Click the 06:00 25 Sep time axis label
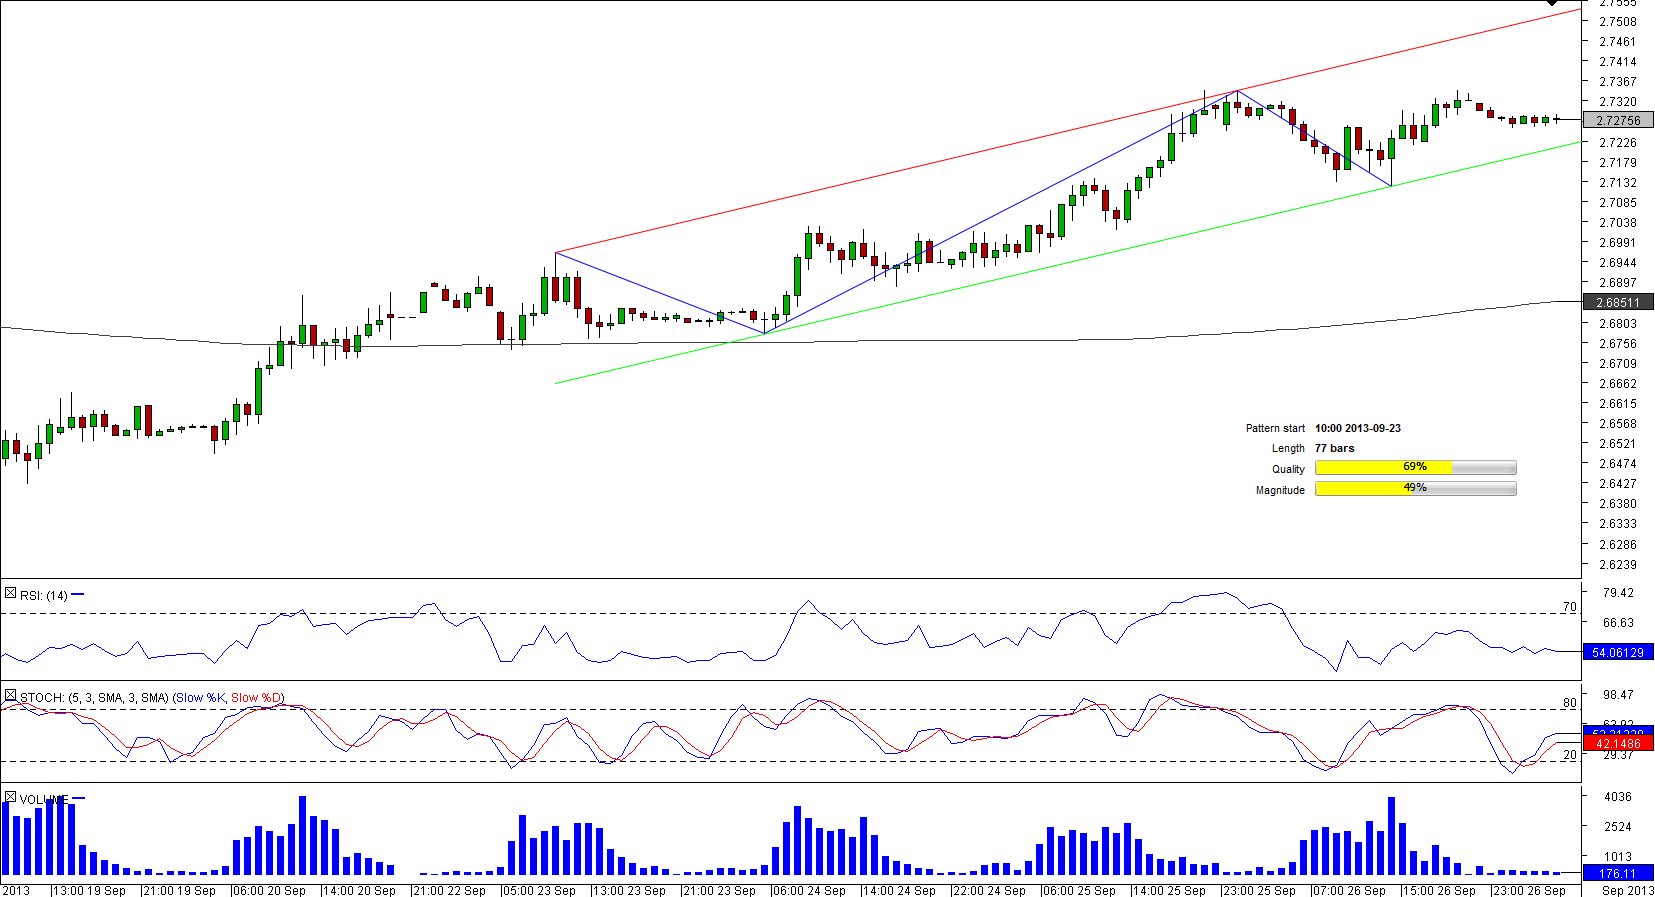The width and height of the screenshot is (1655, 897). 1080,890
